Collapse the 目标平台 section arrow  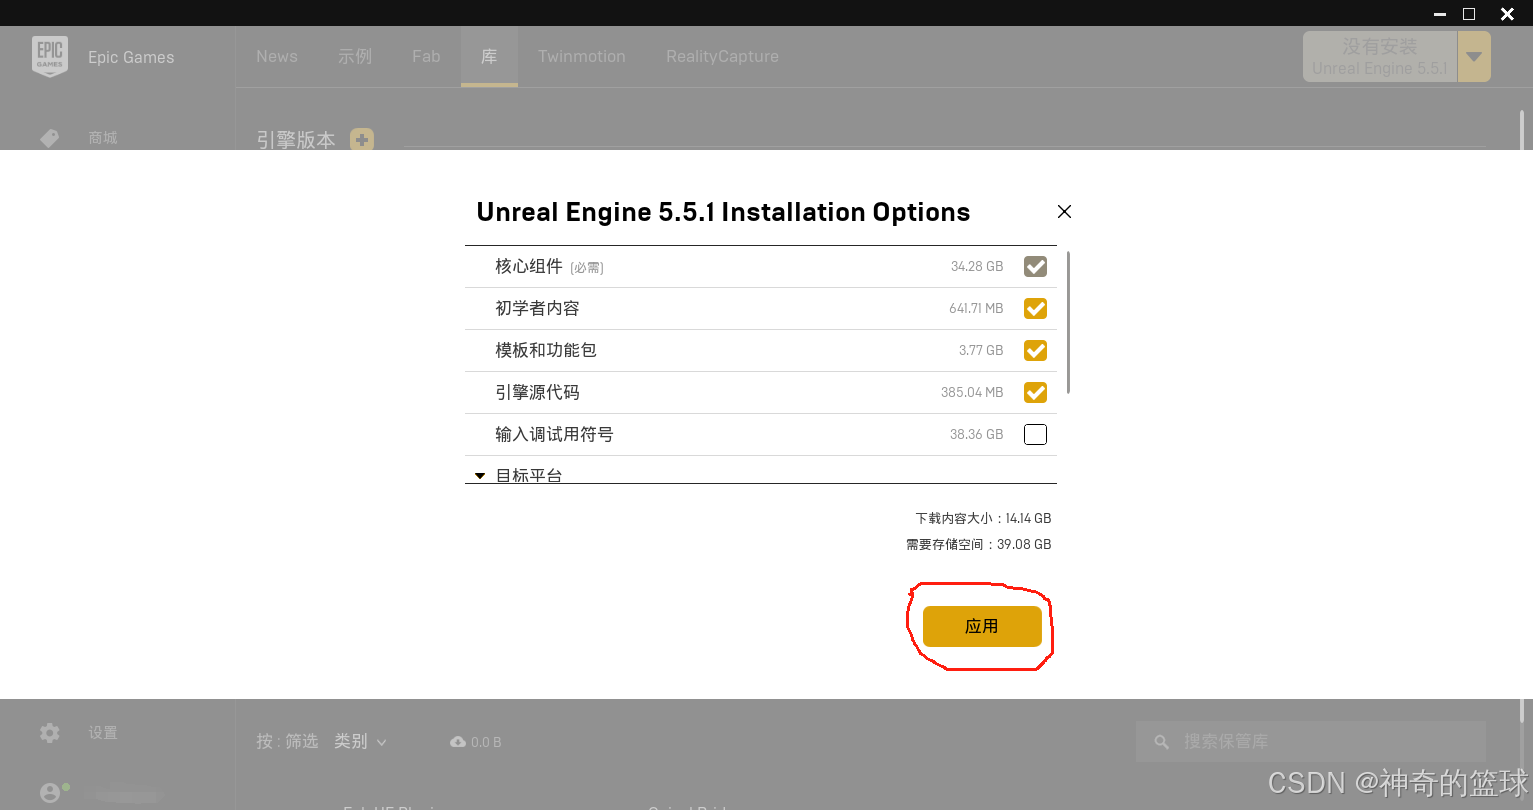coord(480,476)
